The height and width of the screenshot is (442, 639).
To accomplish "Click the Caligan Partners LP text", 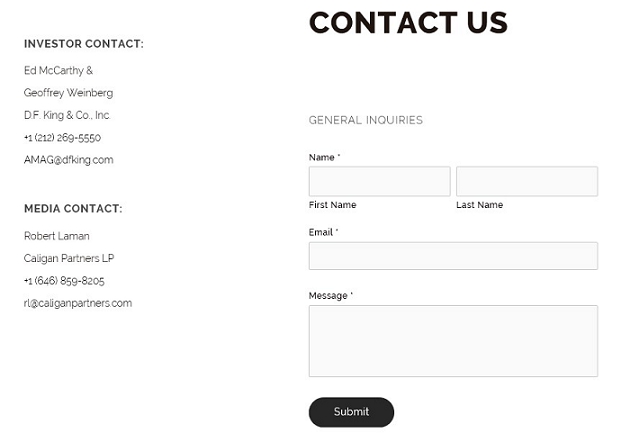I will point(69,259).
